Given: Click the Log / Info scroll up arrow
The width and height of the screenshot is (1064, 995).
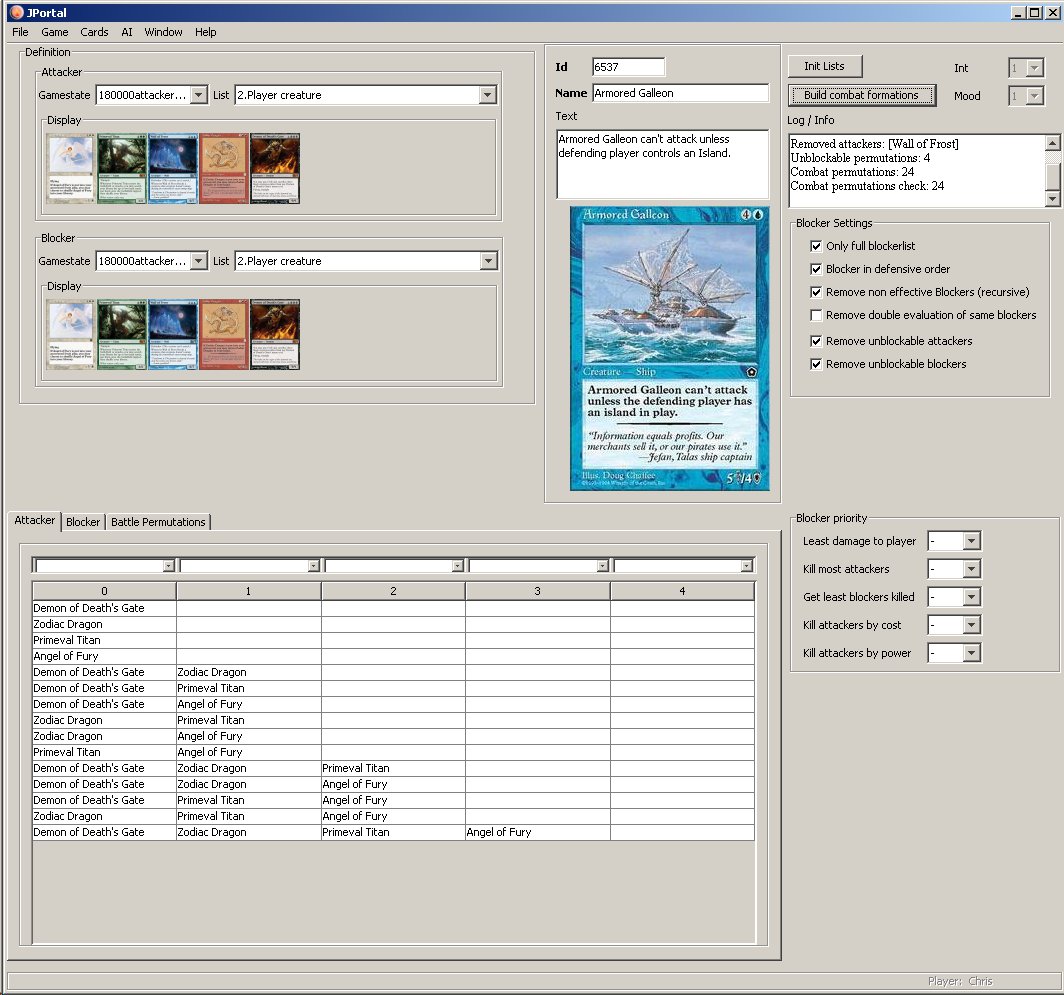Looking at the screenshot, I should (1052, 143).
